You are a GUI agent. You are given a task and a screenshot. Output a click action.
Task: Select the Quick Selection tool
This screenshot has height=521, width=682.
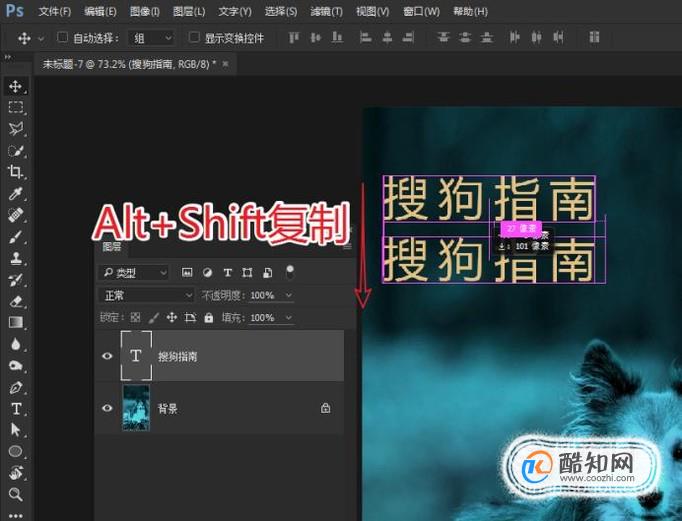point(16,150)
